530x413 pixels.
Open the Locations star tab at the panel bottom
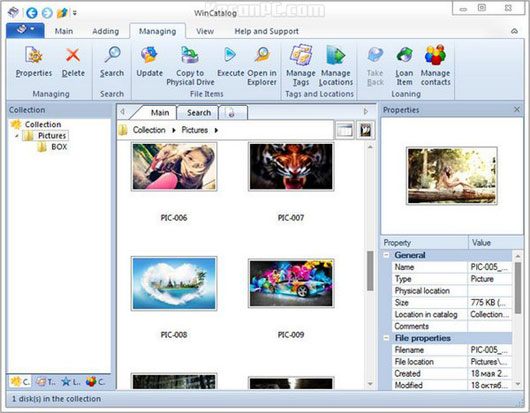click(x=71, y=382)
